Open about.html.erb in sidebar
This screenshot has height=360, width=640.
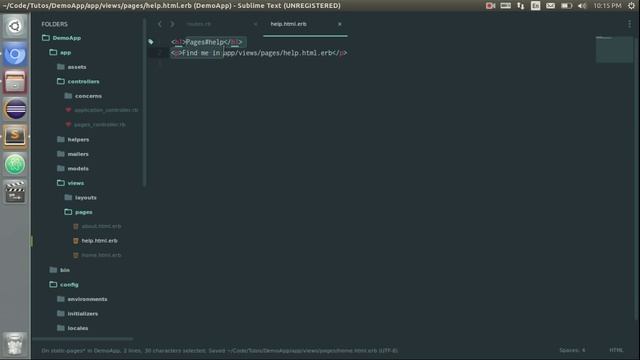coord(97,226)
